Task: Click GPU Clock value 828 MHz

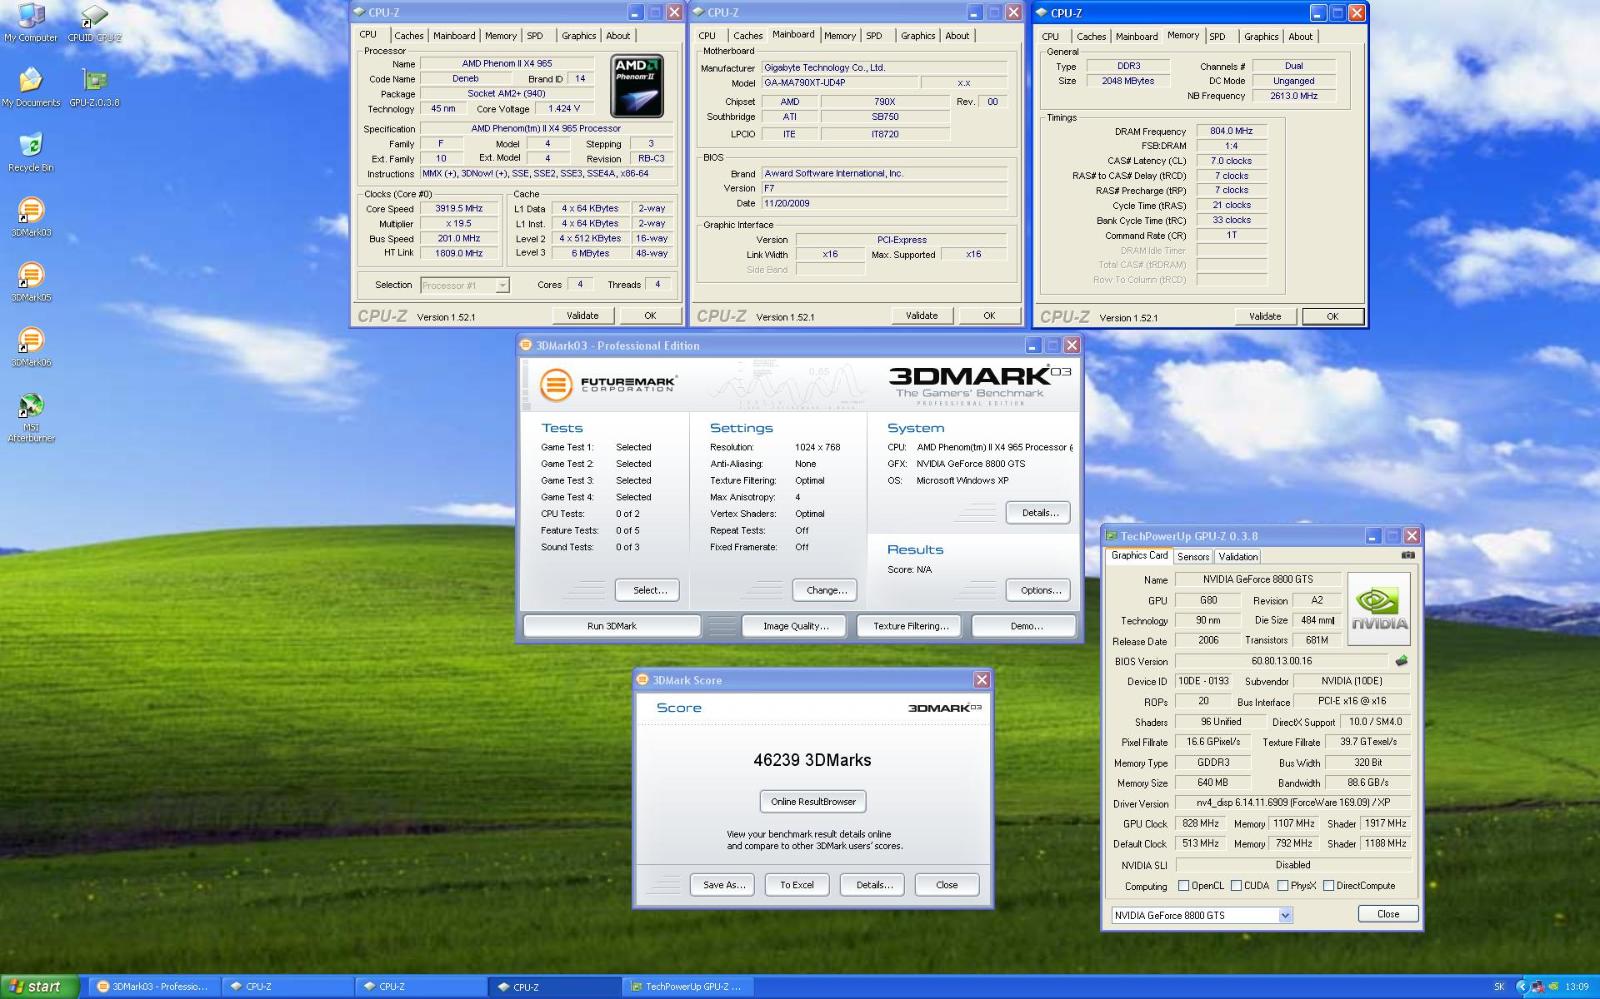Action: [1200, 824]
